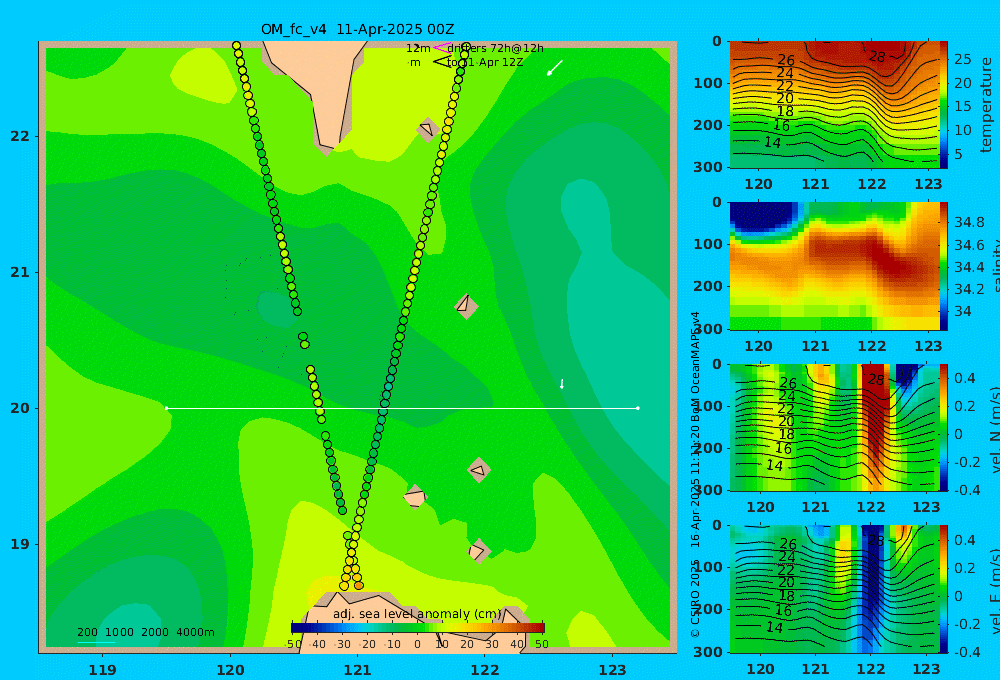This screenshot has height=680, width=1000.
Task: Open the vel. N section panel
Action: pos(834,427)
